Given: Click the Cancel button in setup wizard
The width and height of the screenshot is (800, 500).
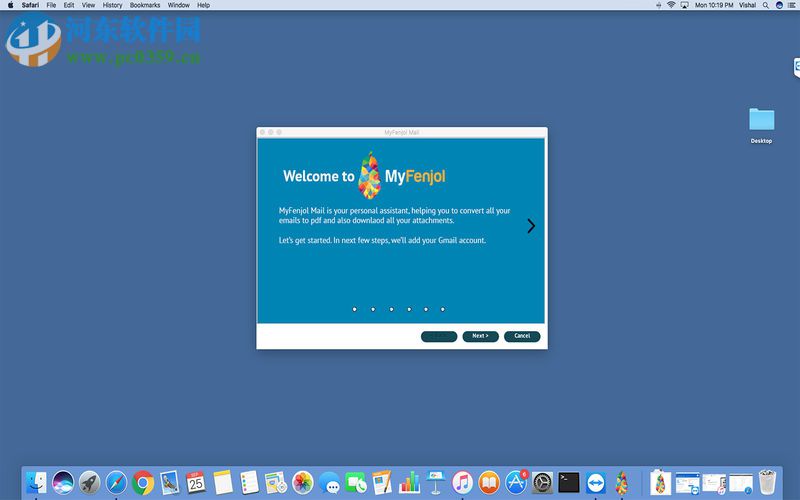Looking at the screenshot, I should coord(522,336).
